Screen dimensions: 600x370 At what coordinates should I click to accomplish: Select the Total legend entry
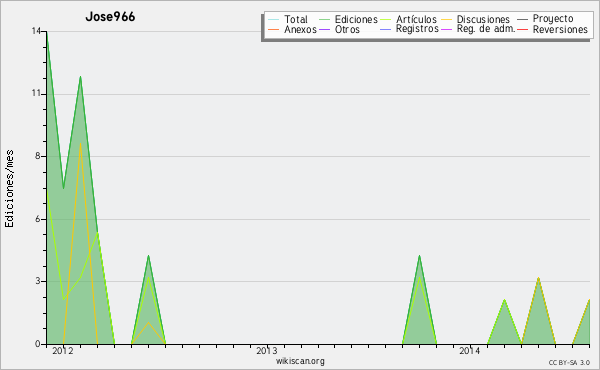point(296,19)
